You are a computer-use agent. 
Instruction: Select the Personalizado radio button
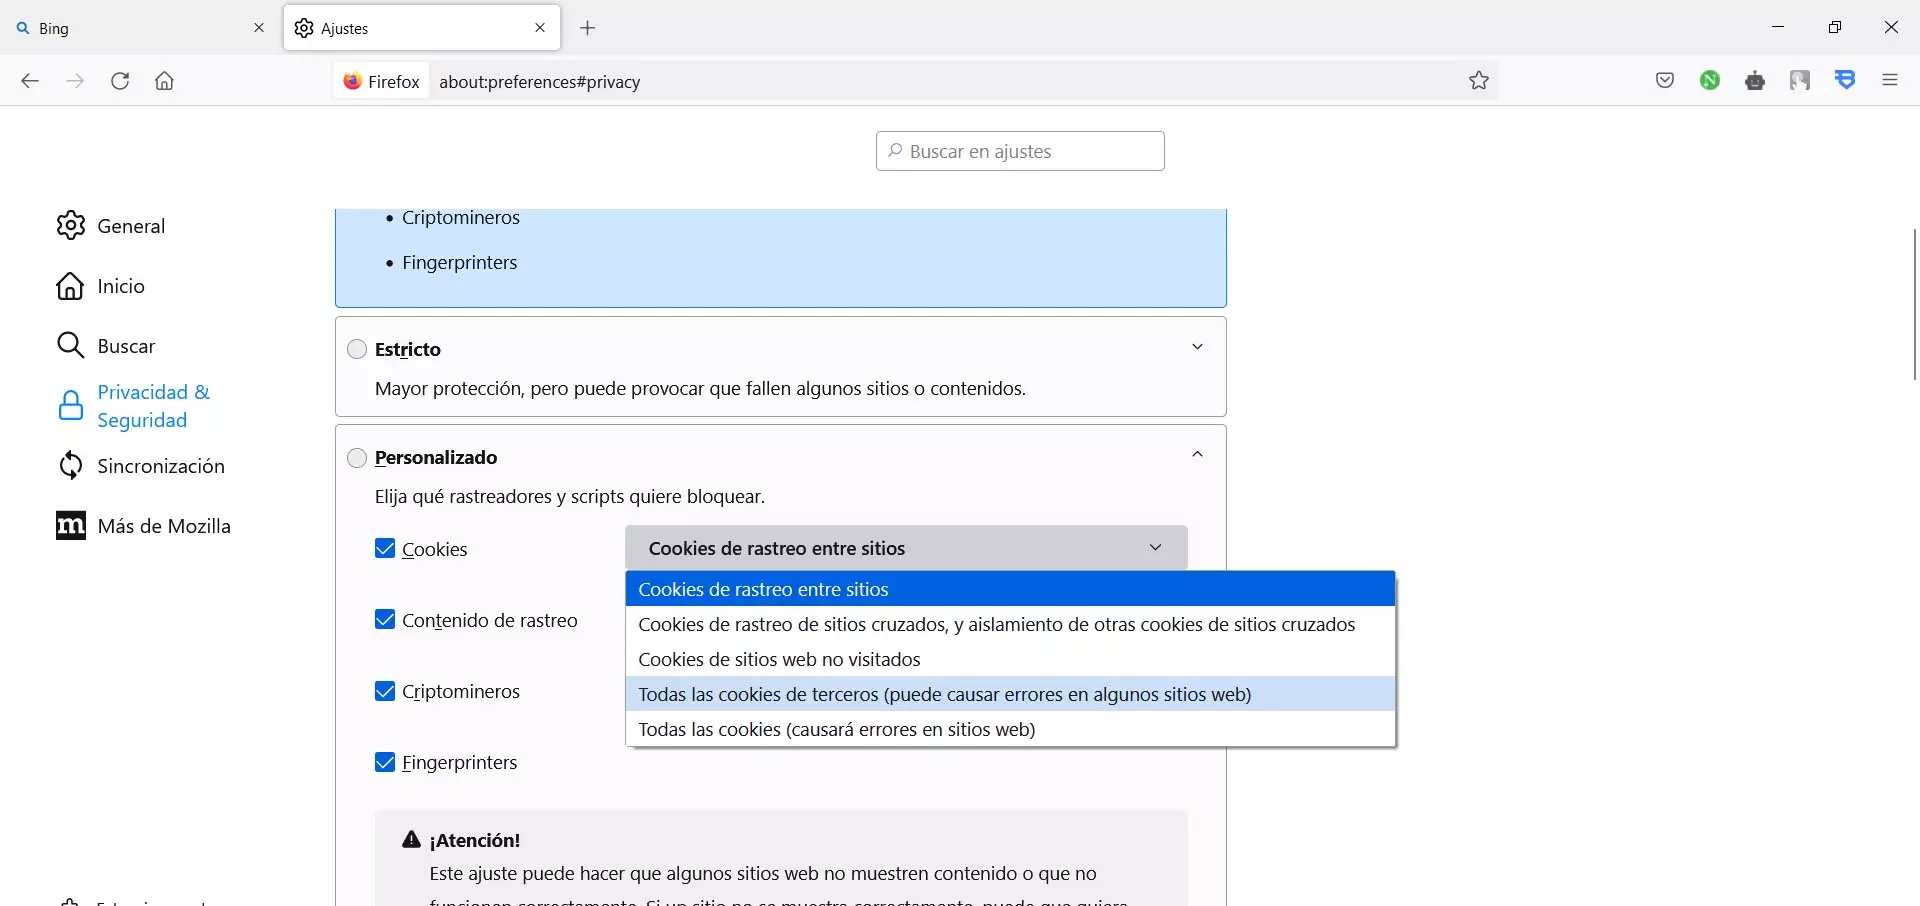(357, 458)
